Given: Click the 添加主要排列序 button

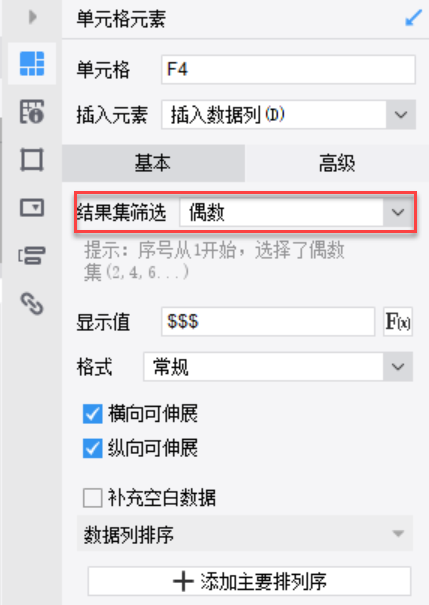Looking at the screenshot, I should pos(249,581).
